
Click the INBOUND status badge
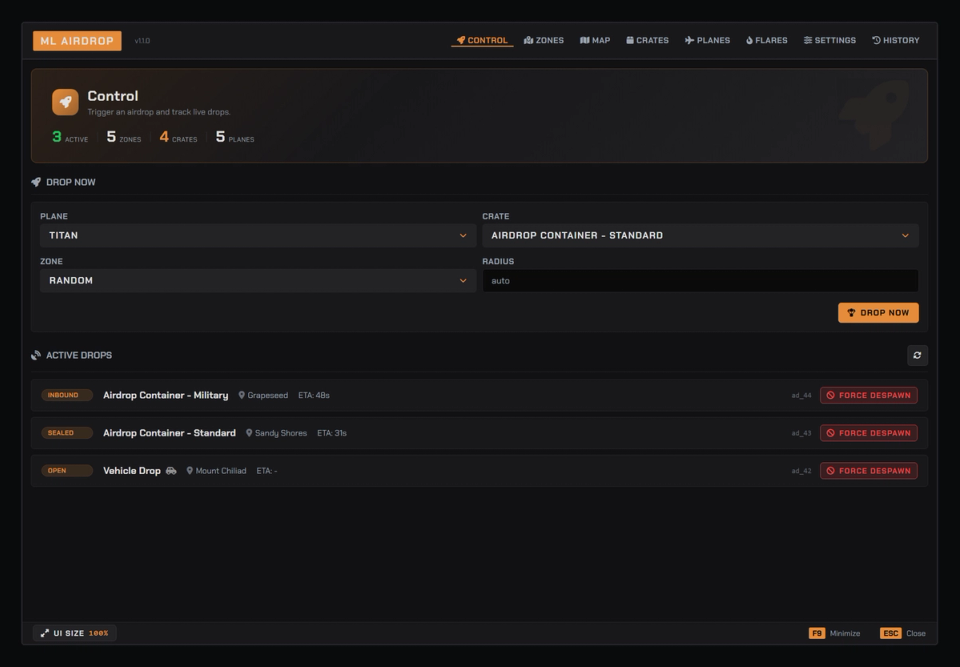point(67,396)
